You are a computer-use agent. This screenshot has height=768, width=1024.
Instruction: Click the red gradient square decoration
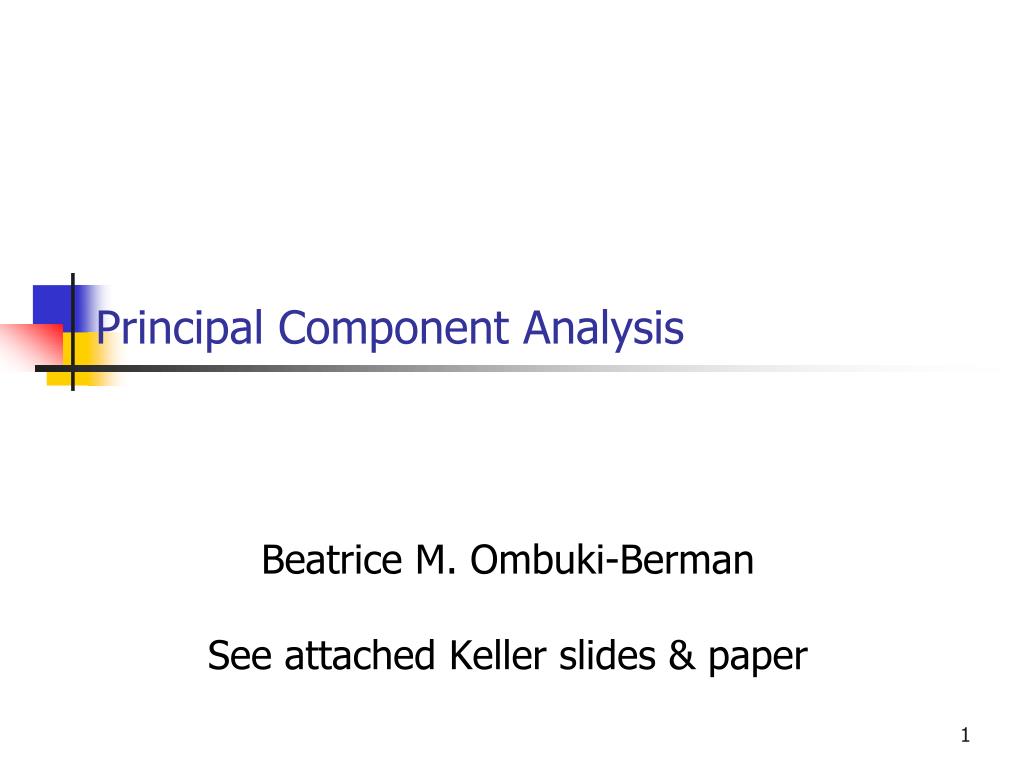pyautogui.click(x=31, y=344)
